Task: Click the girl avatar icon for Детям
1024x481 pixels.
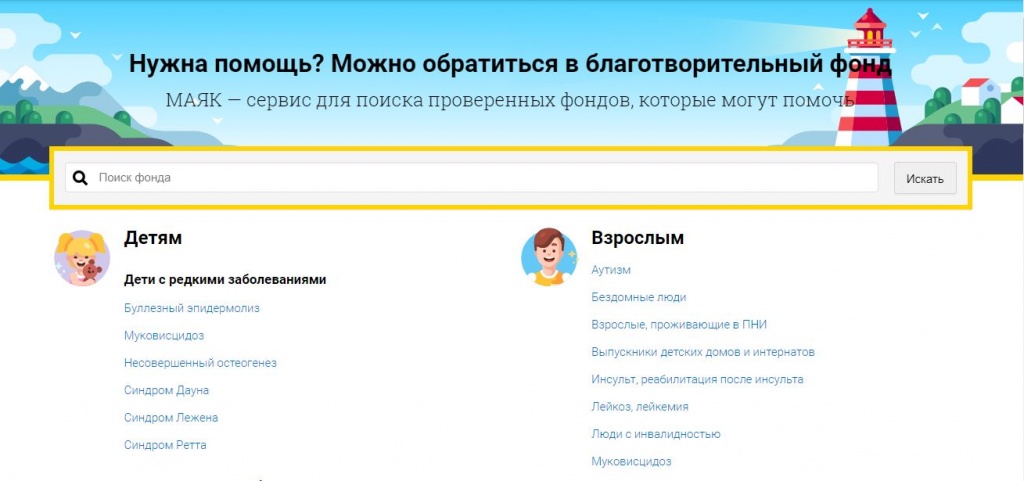Action: (81, 258)
